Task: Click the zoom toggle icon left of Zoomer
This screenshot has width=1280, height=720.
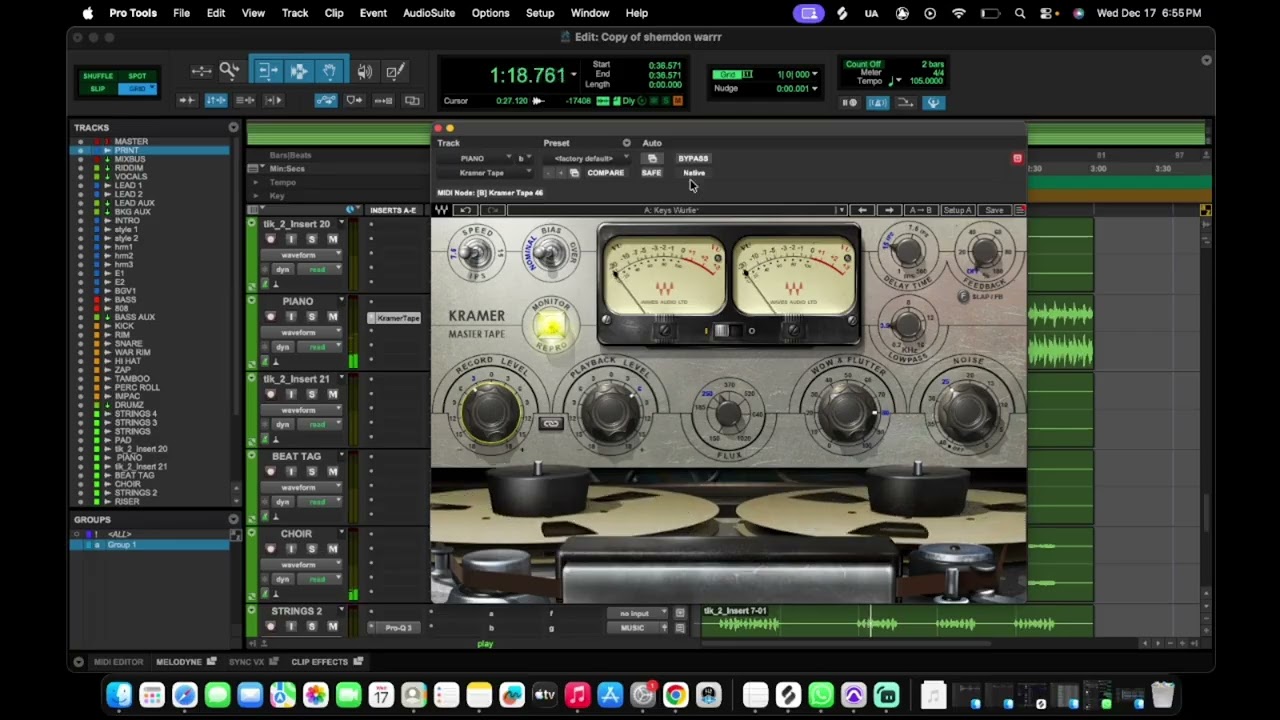Action: 201,71
